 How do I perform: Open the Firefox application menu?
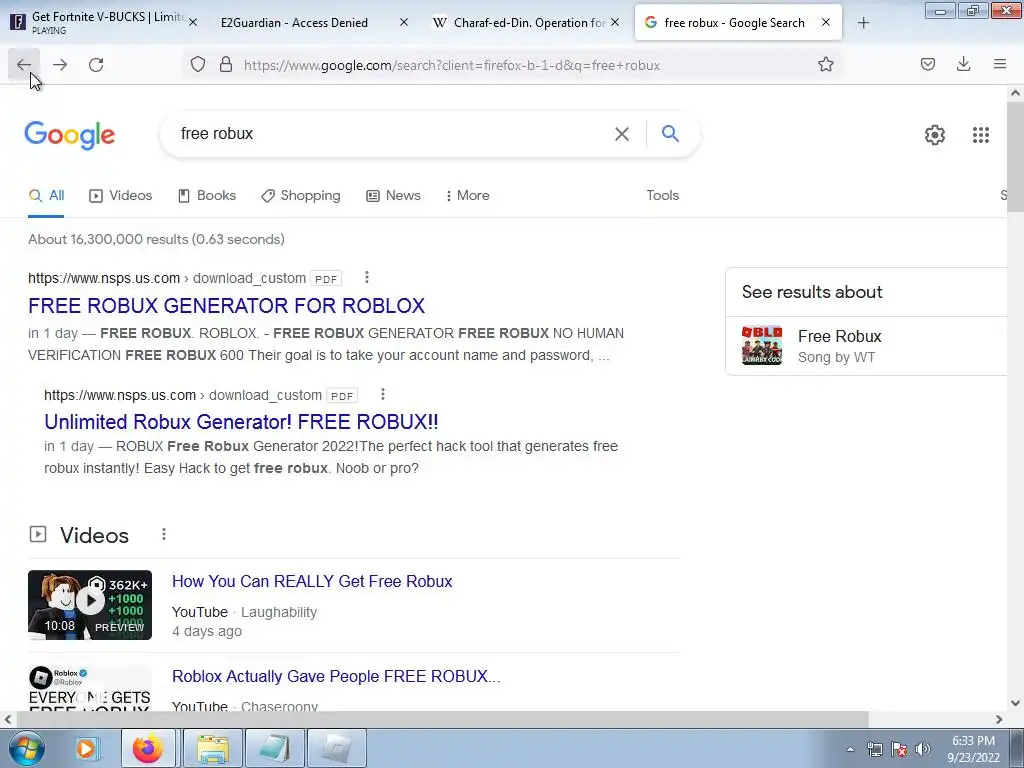pyautogui.click(x=999, y=64)
